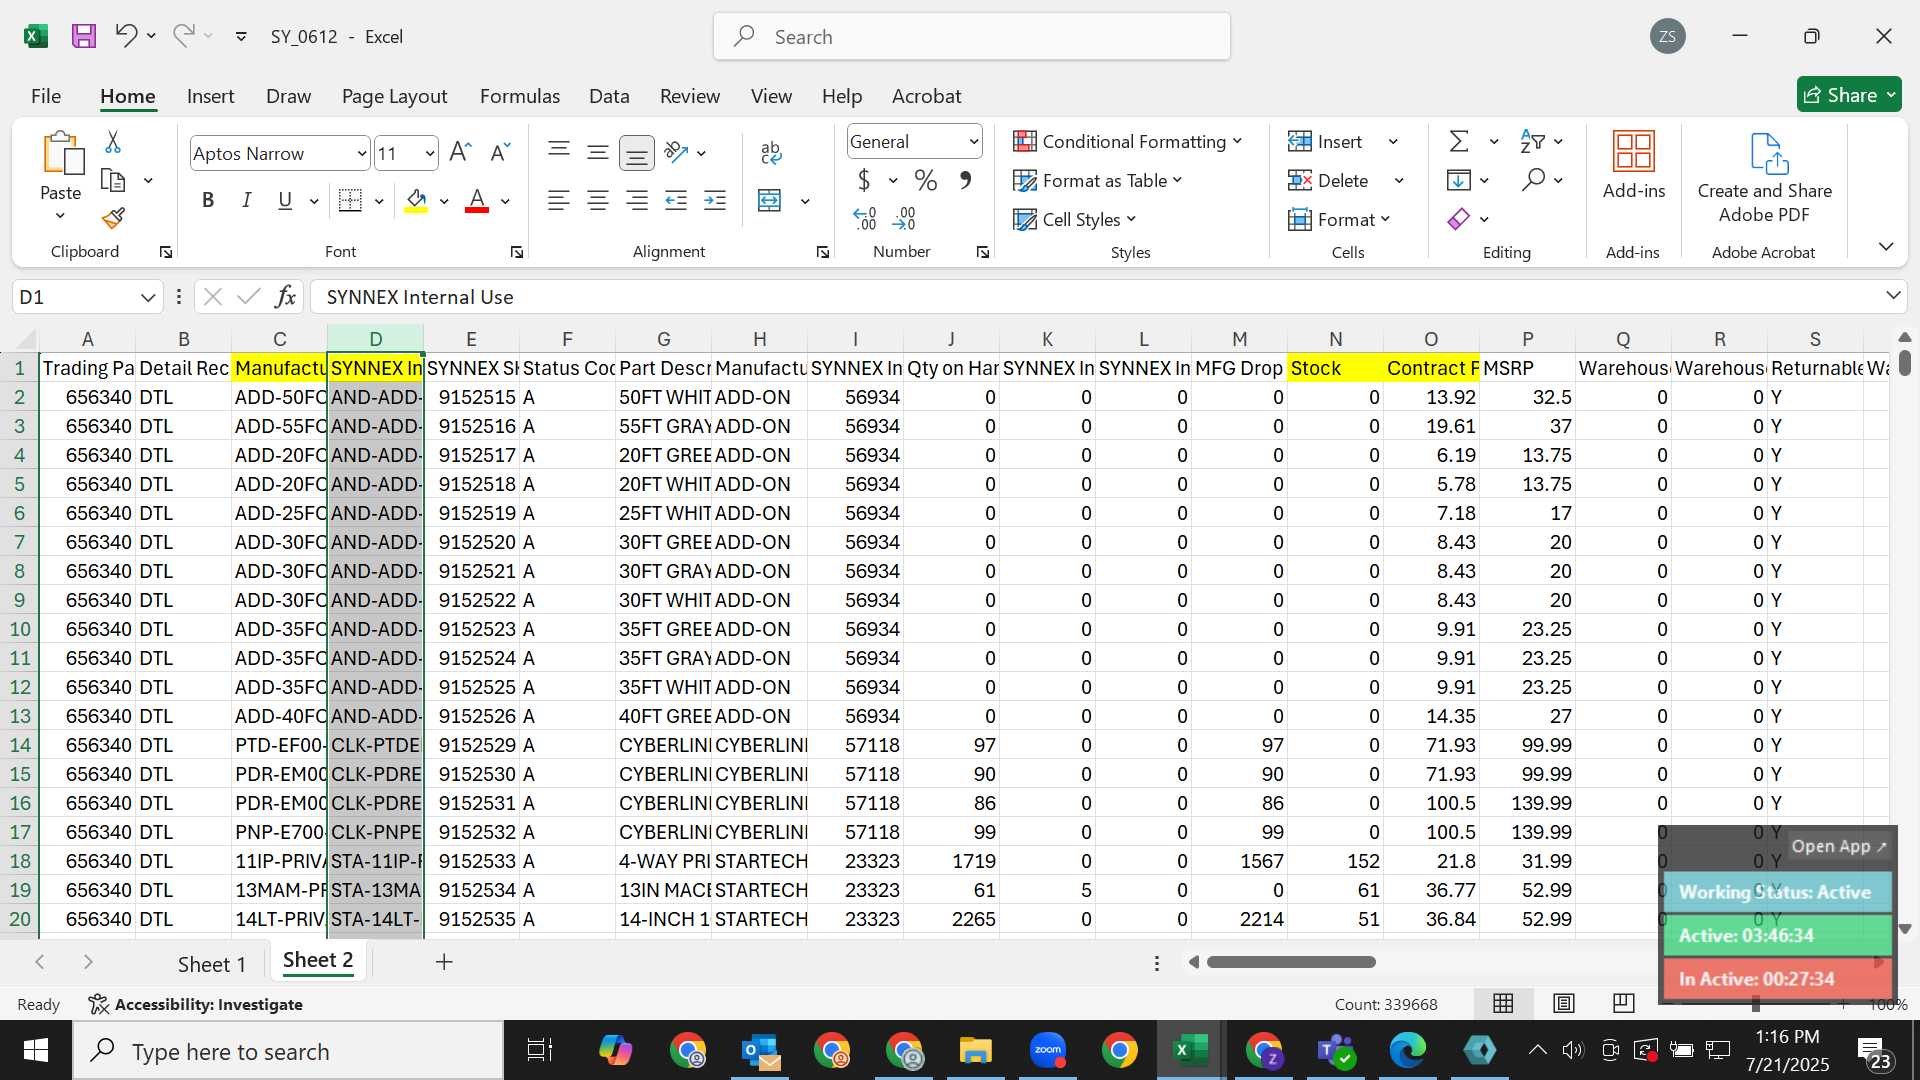Expand the formula bar chevron
This screenshot has width=1920, height=1080.
(x=1892, y=295)
